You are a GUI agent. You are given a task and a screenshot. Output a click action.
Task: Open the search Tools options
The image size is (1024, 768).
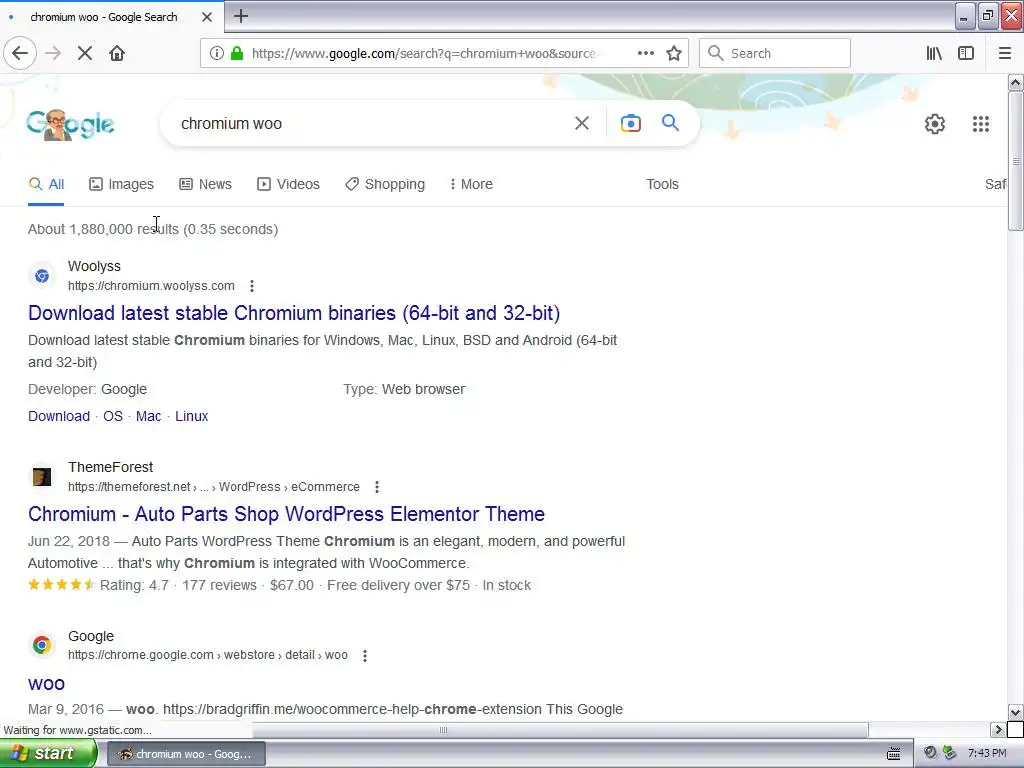point(662,184)
